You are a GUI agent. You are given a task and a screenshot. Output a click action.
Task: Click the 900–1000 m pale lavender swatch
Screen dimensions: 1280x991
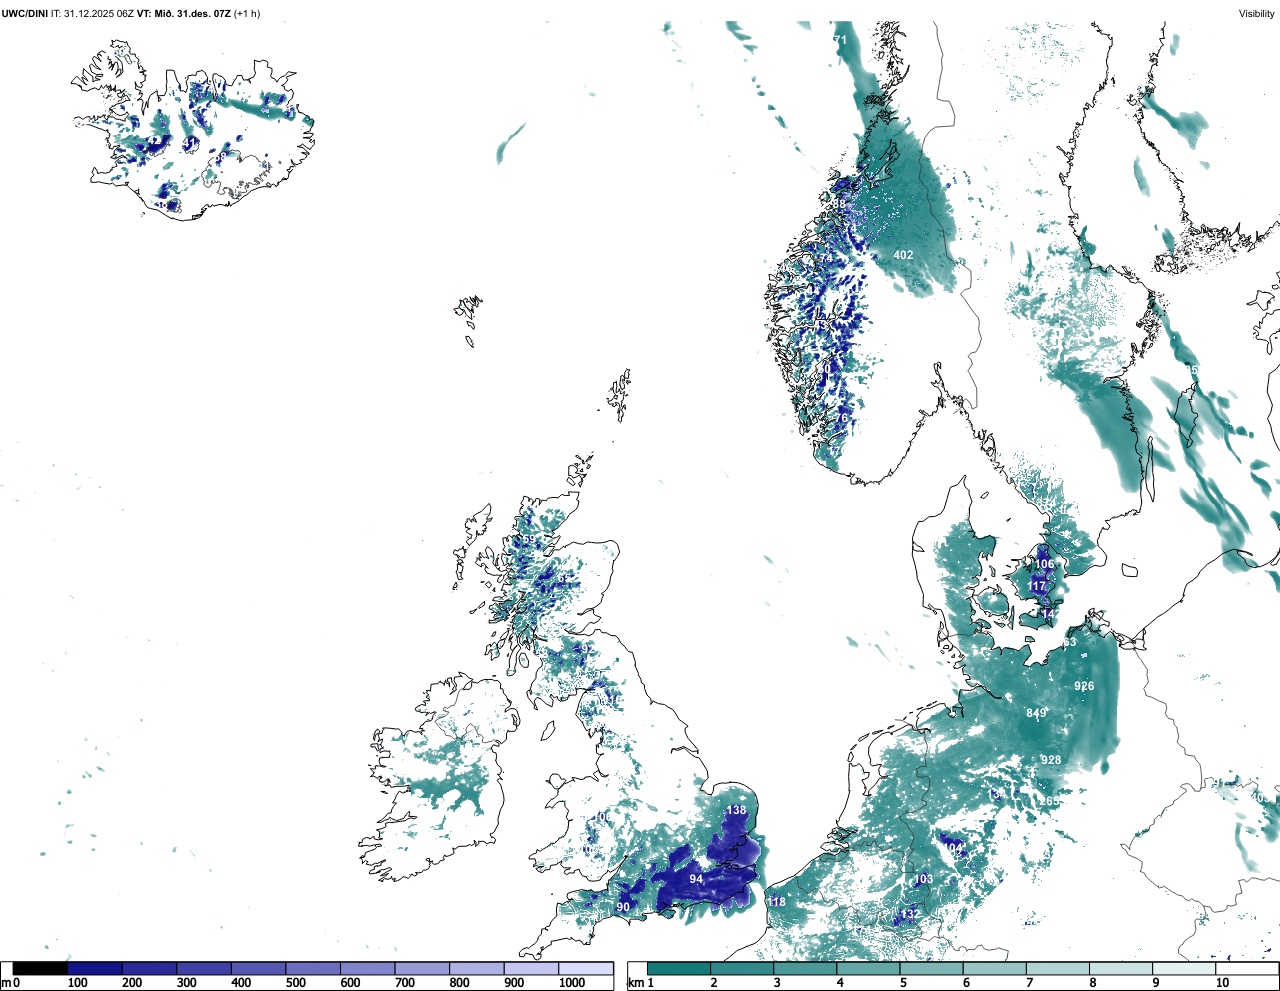[x=531, y=968]
